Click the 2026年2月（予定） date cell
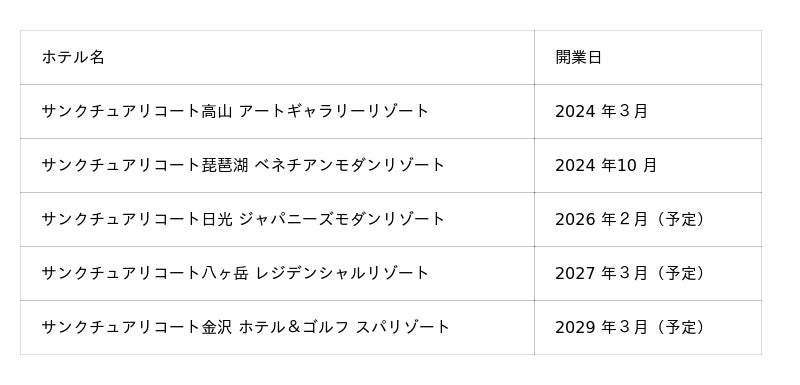The height and width of the screenshot is (385, 800). click(648, 219)
